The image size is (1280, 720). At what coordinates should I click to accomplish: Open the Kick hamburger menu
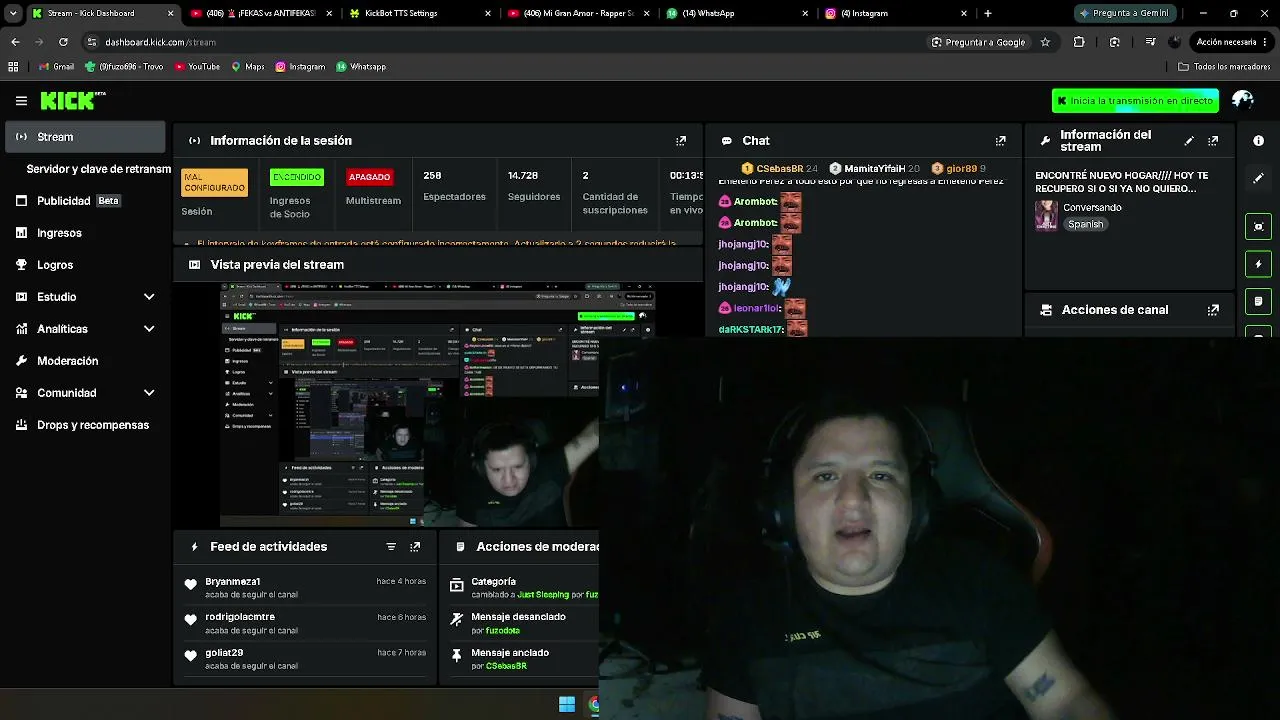tap(21, 101)
